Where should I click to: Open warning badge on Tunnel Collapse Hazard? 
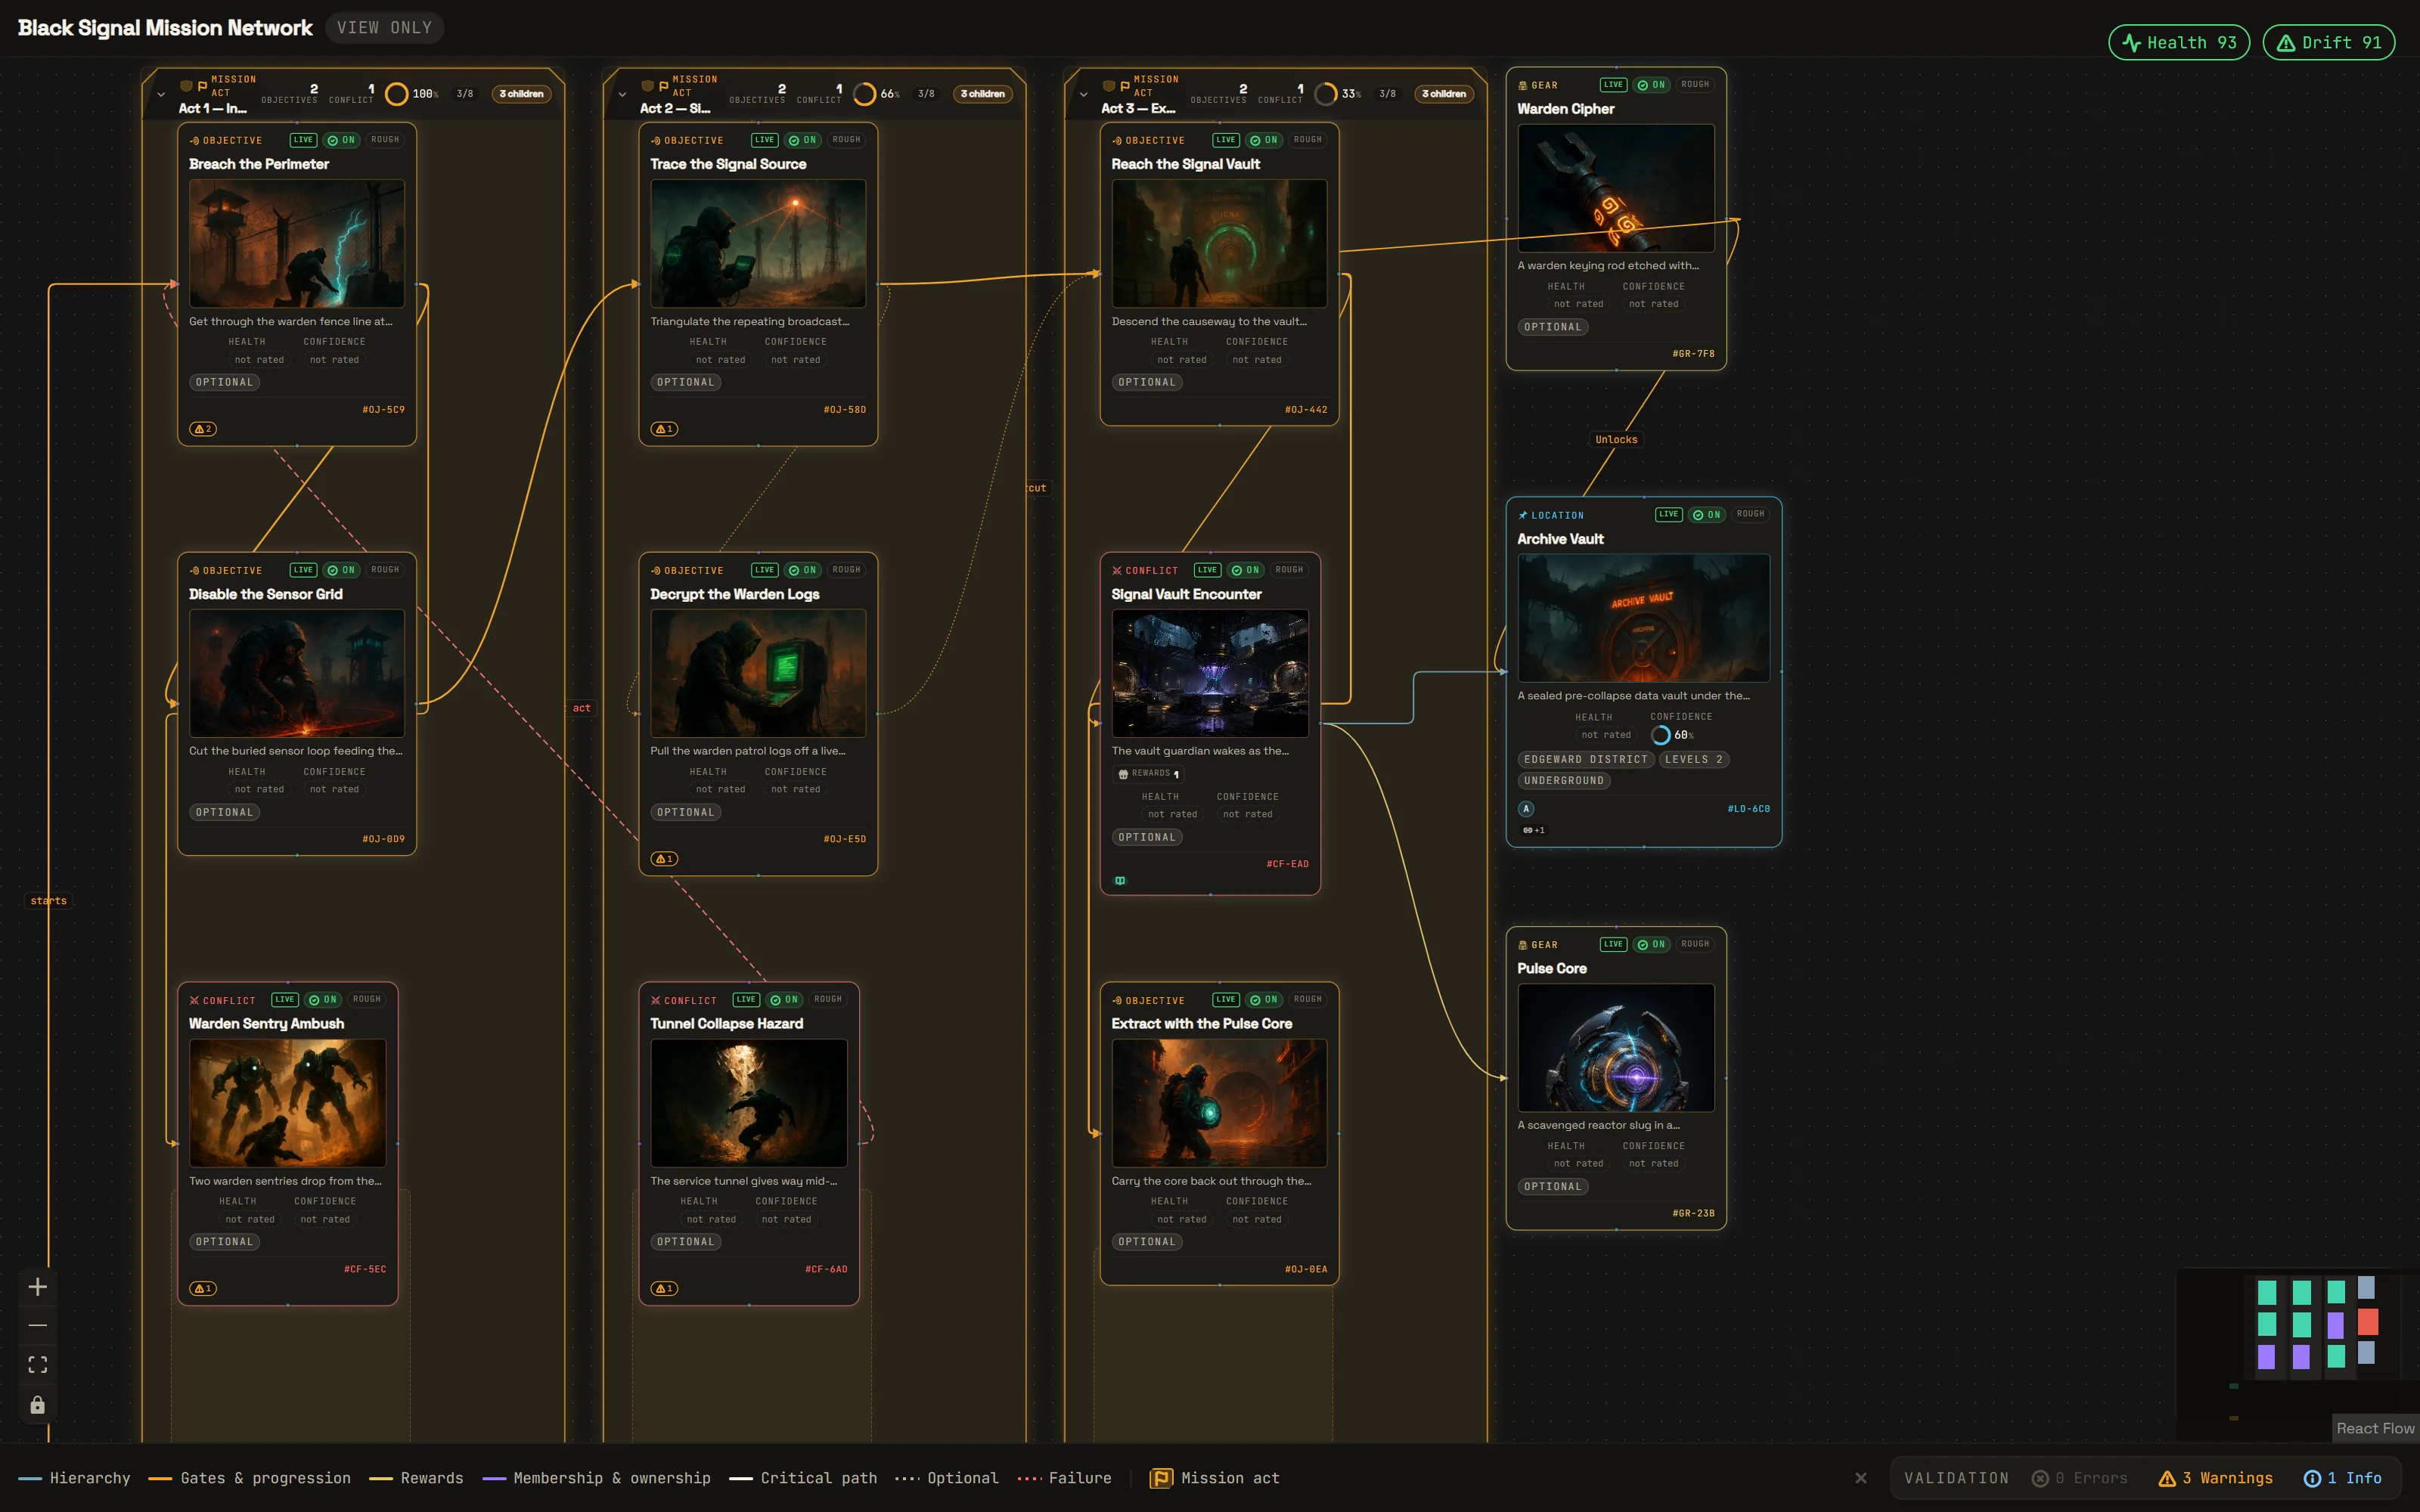(664, 1289)
